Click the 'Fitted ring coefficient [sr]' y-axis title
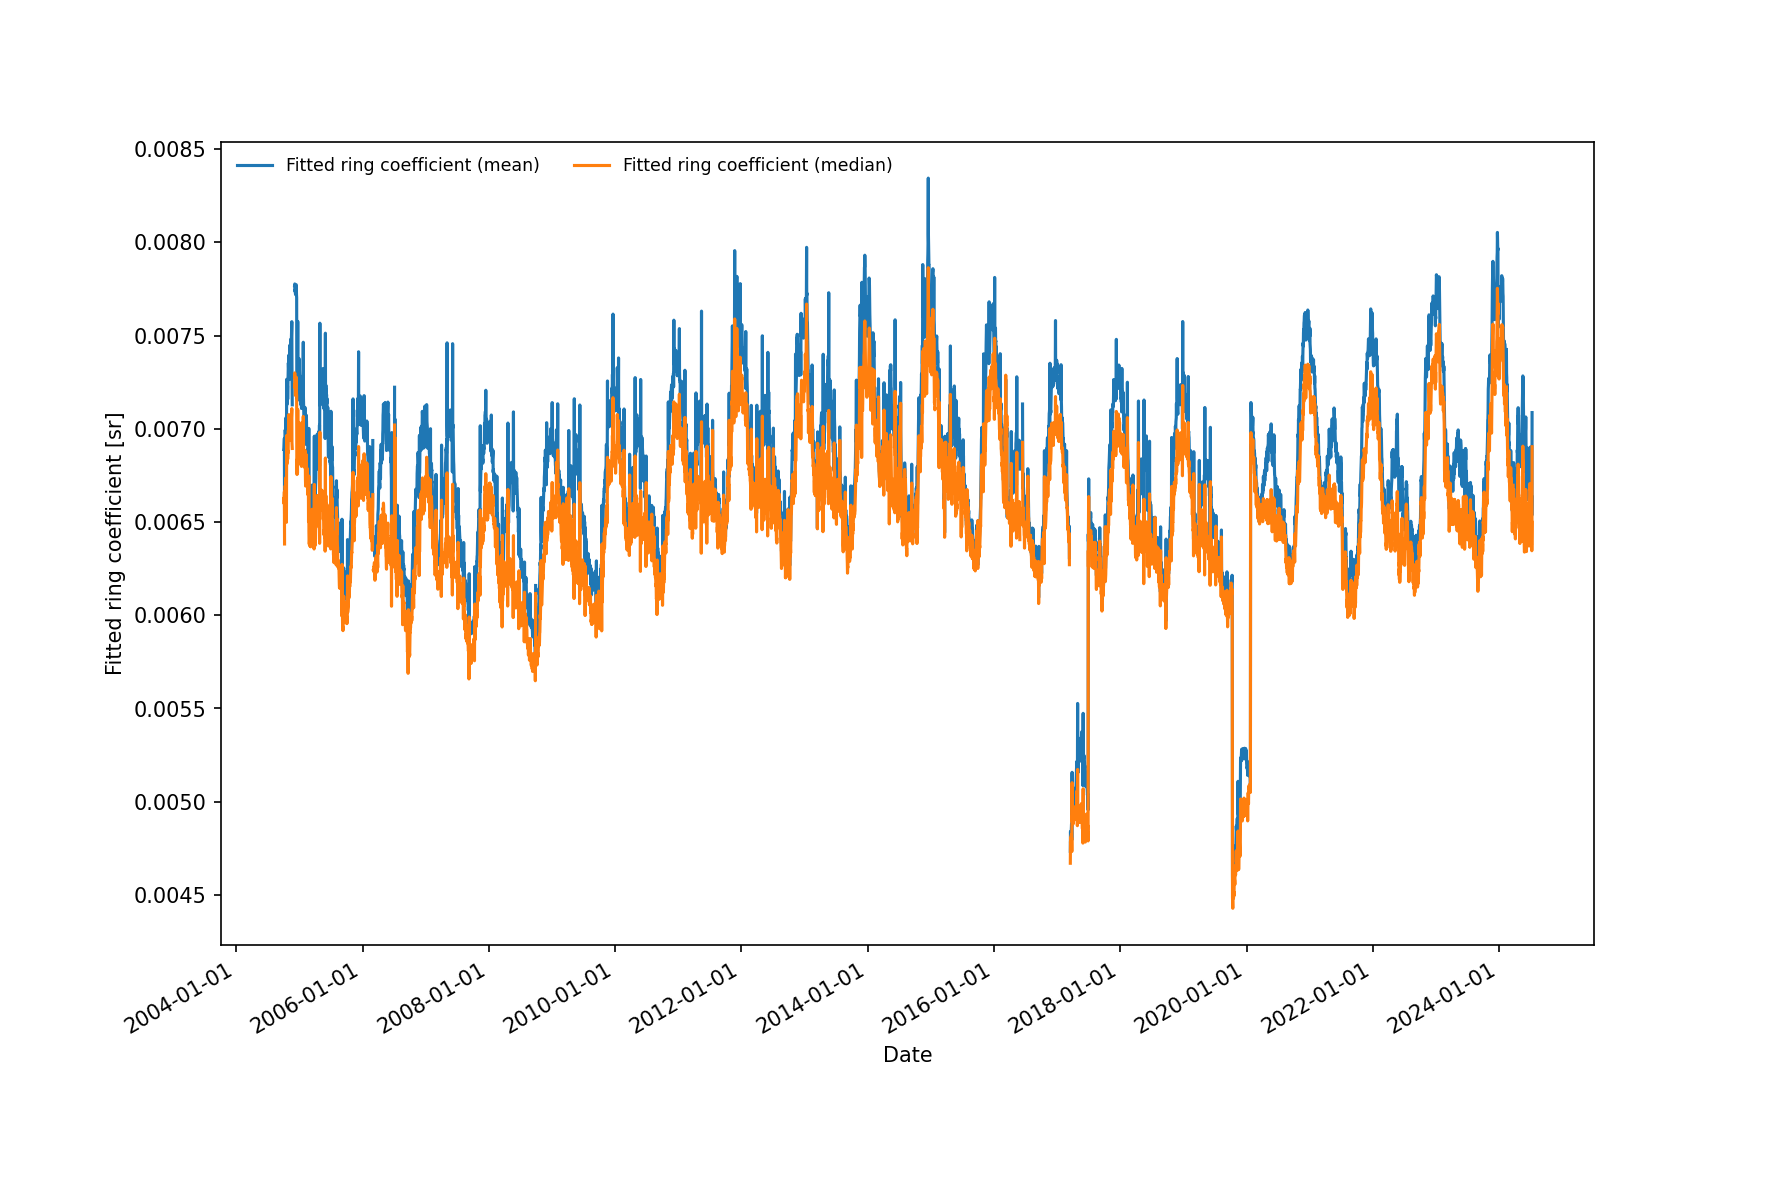 [x=114, y=543]
